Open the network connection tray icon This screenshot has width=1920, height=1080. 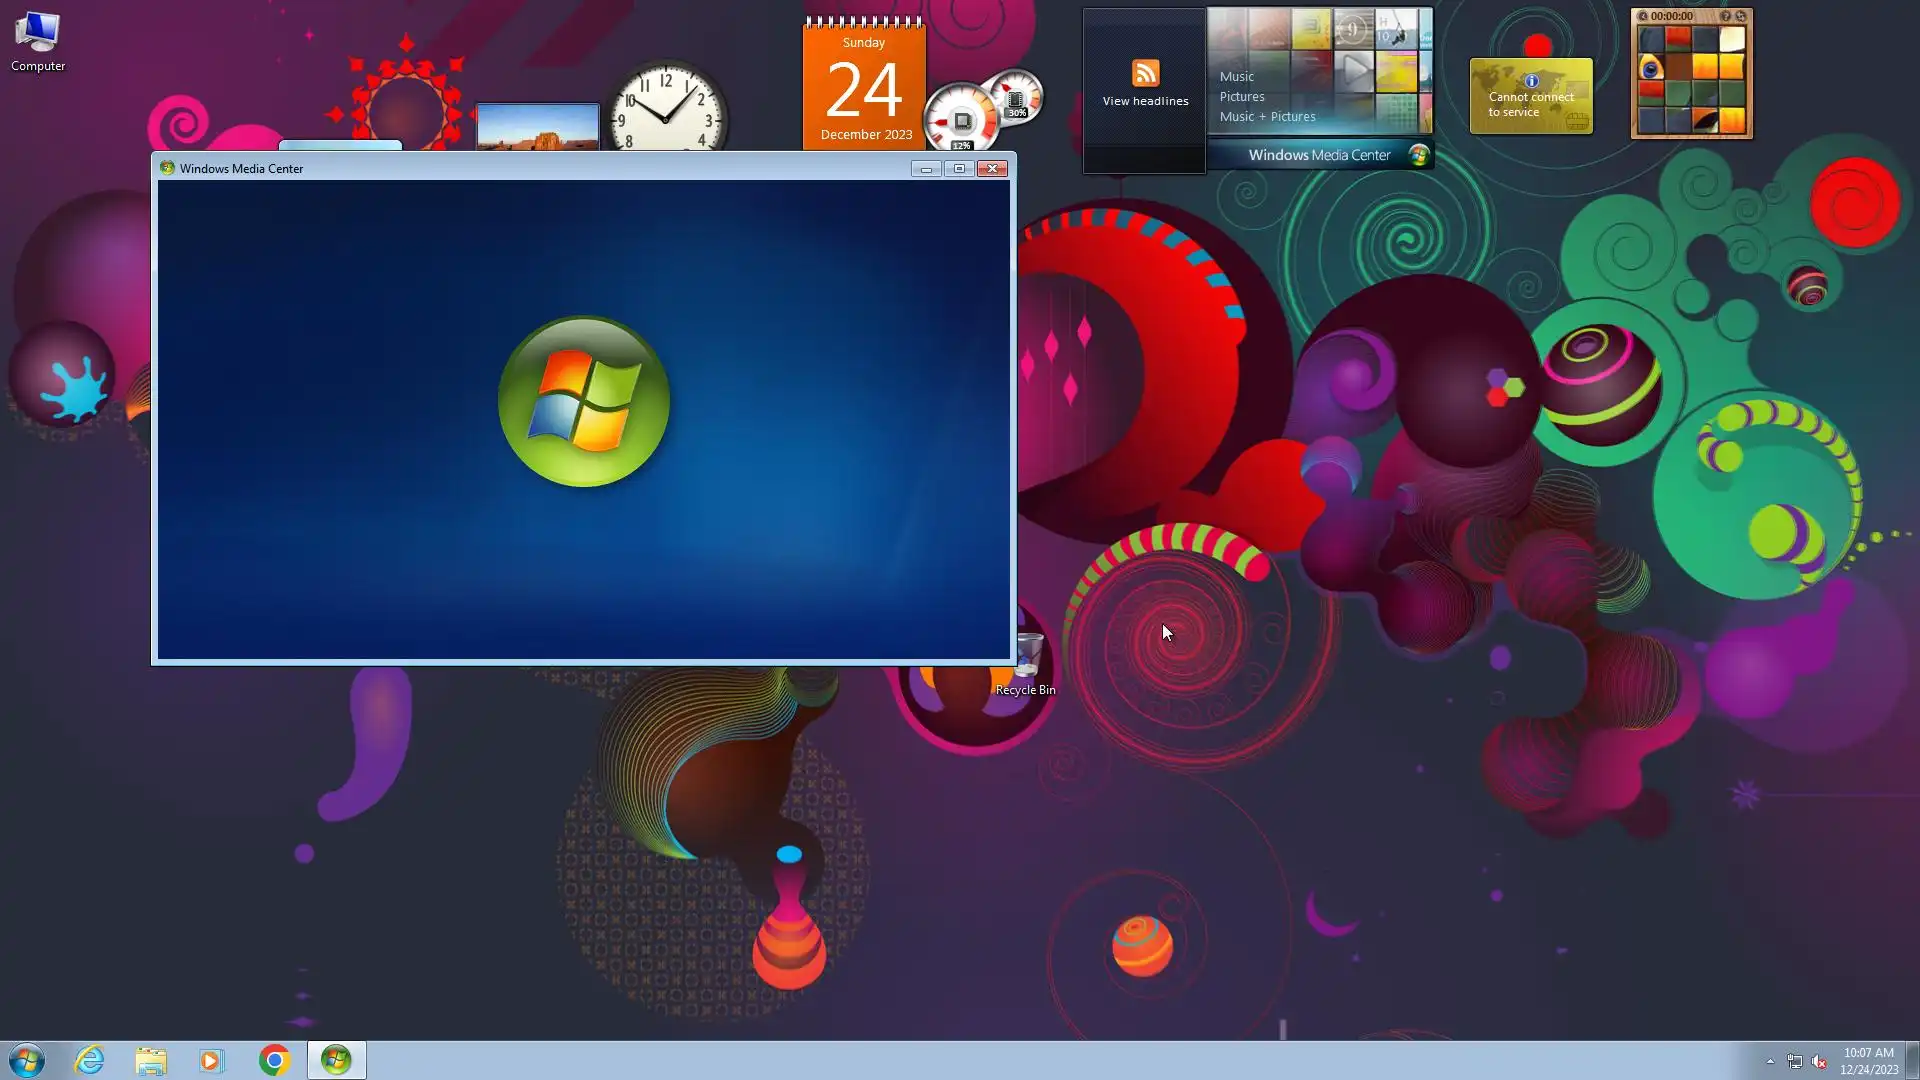[x=1795, y=1062]
